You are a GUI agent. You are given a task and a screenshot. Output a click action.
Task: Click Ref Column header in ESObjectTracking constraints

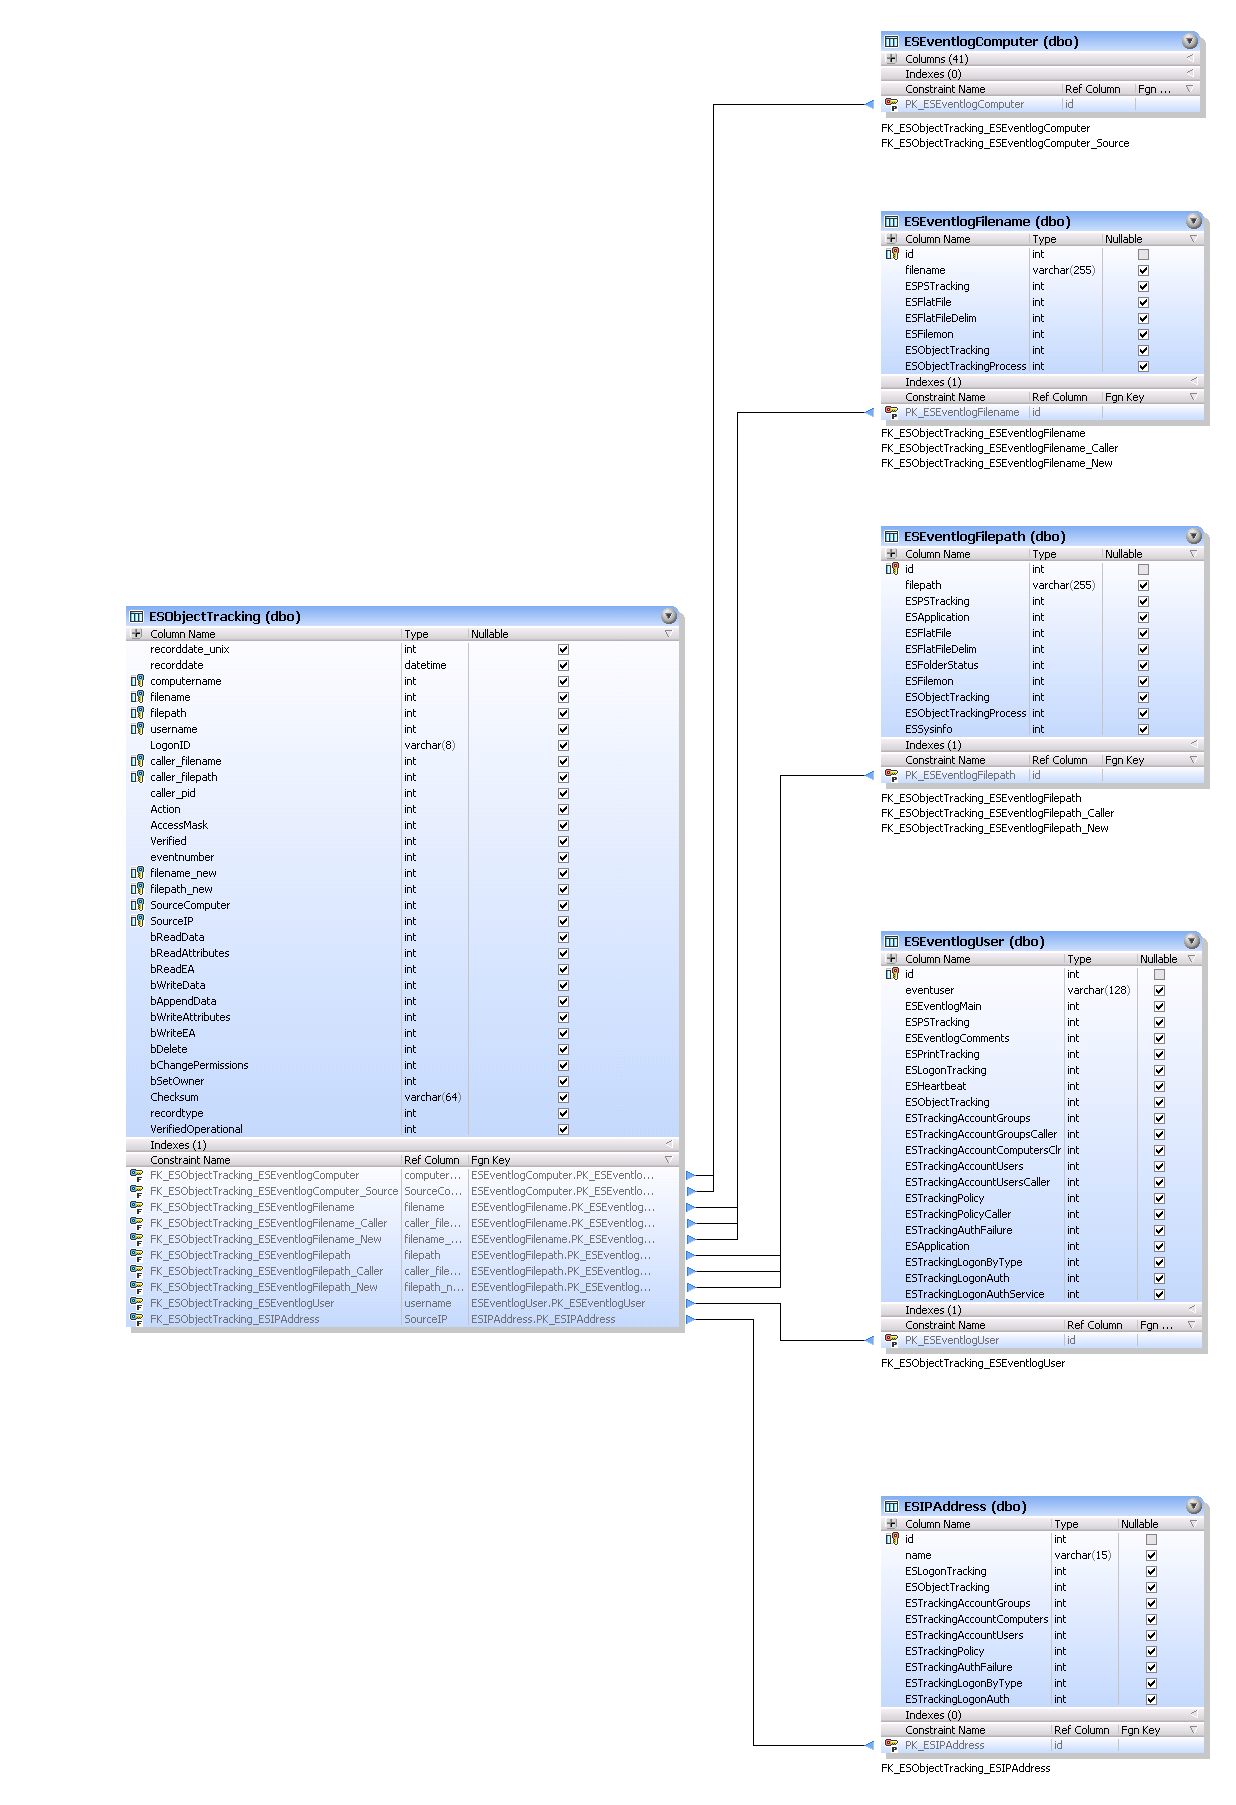[434, 1160]
